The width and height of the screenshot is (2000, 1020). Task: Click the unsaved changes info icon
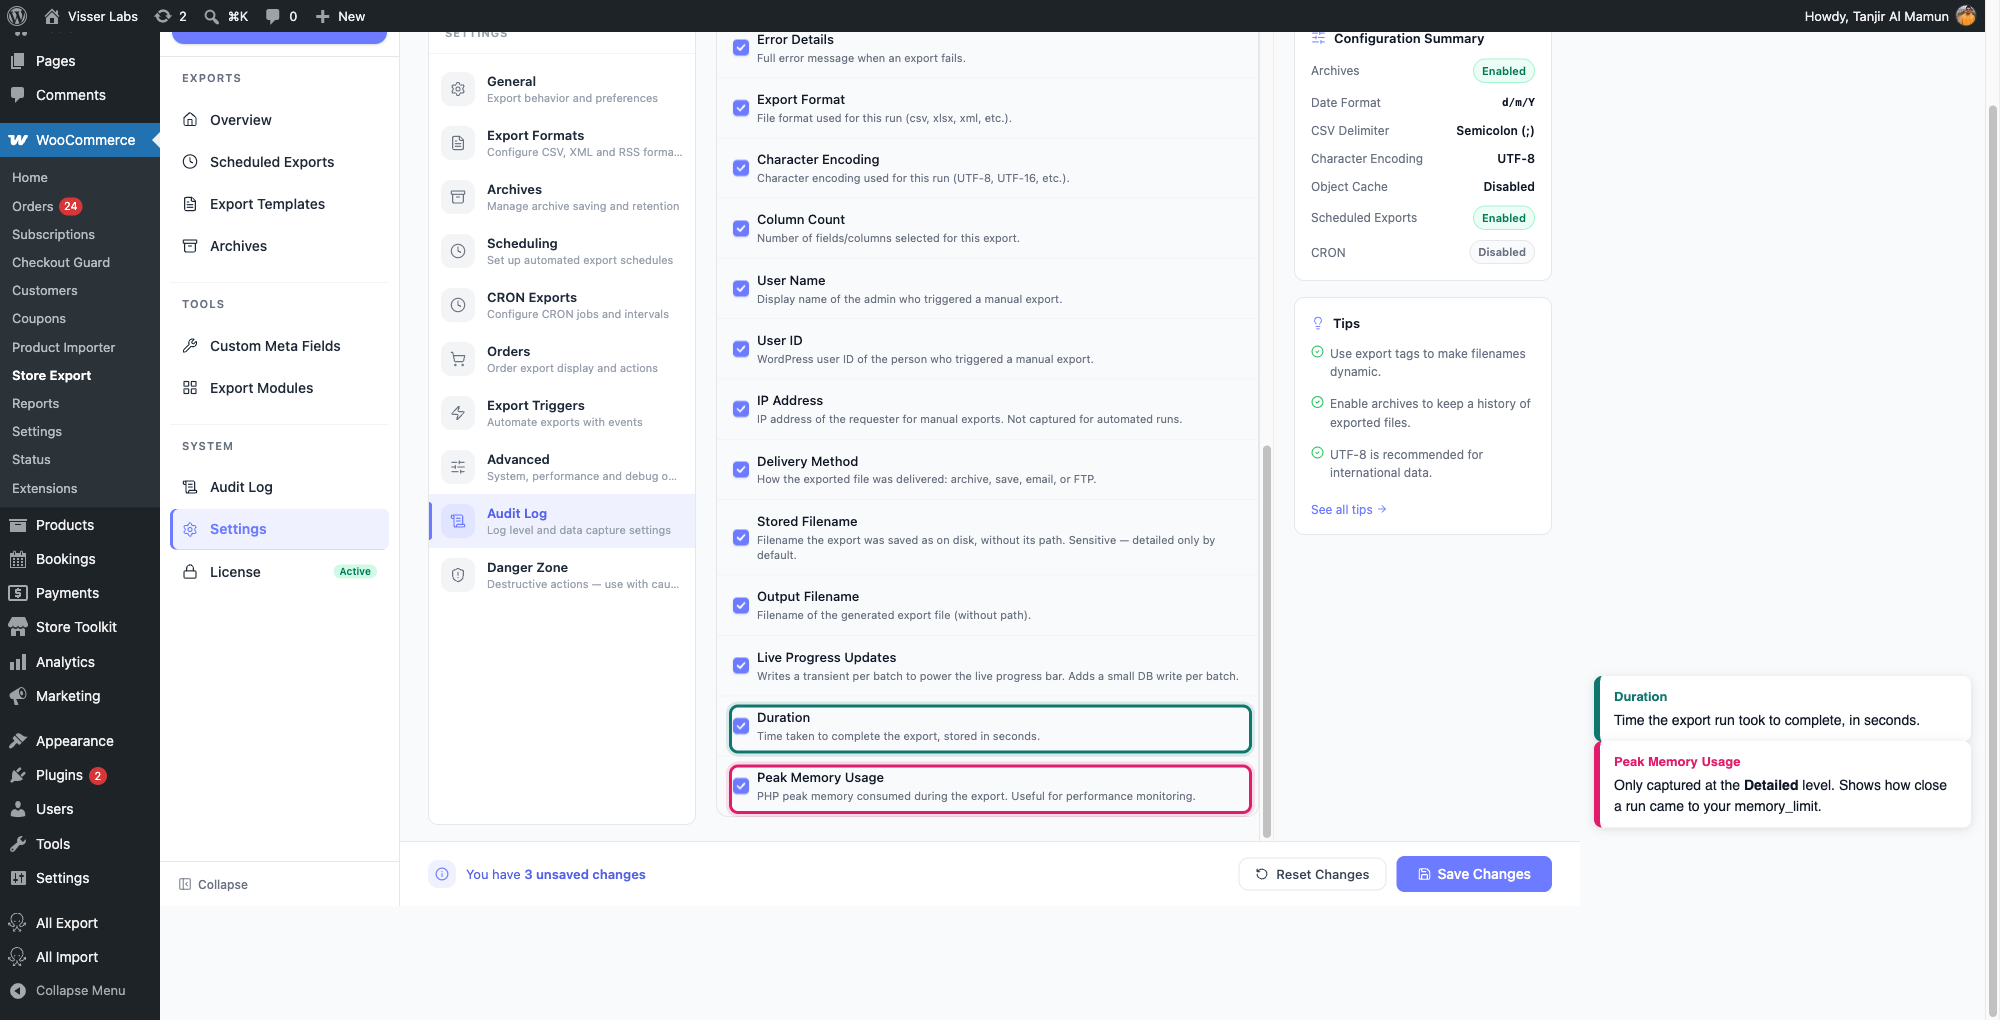click(442, 874)
